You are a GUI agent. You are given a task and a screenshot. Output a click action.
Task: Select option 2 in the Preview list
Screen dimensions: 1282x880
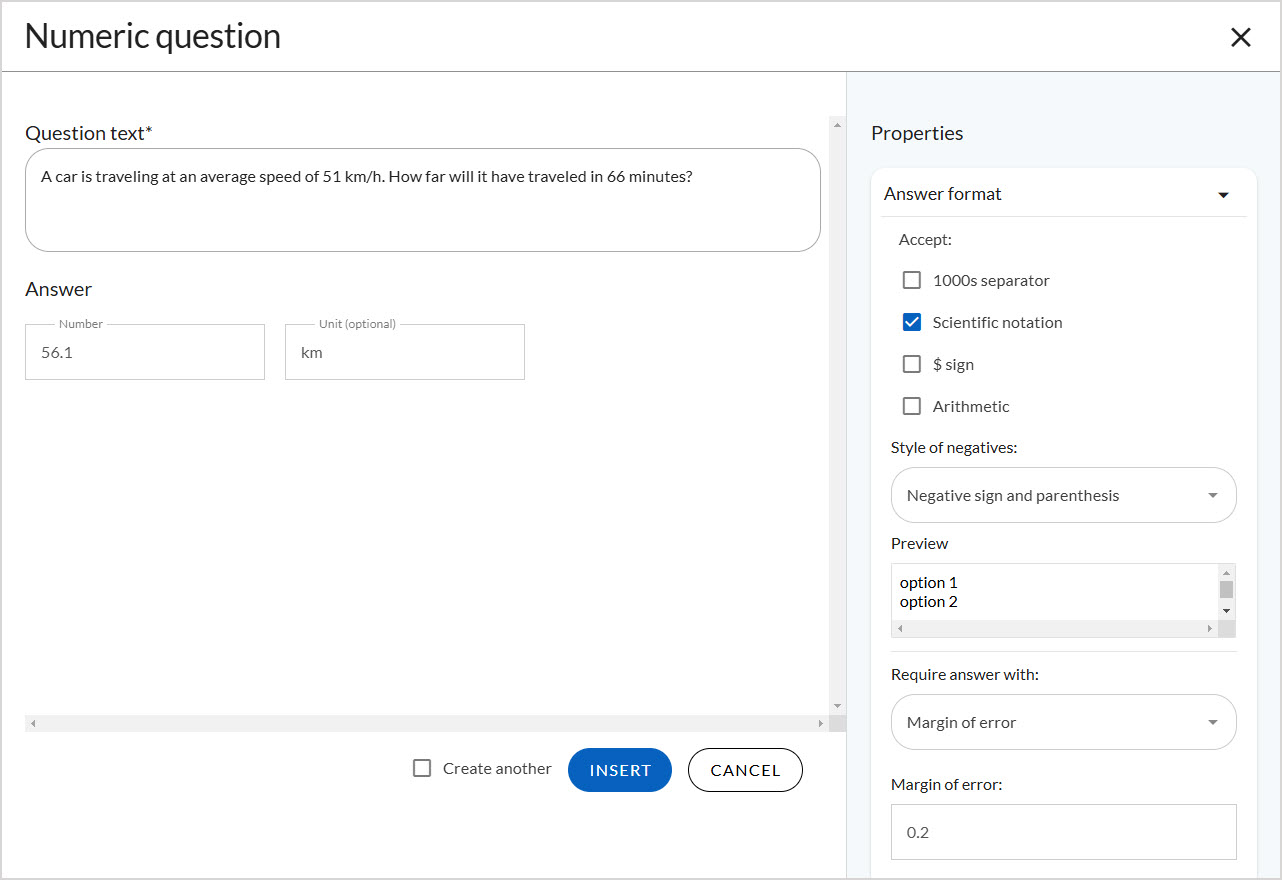point(928,601)
